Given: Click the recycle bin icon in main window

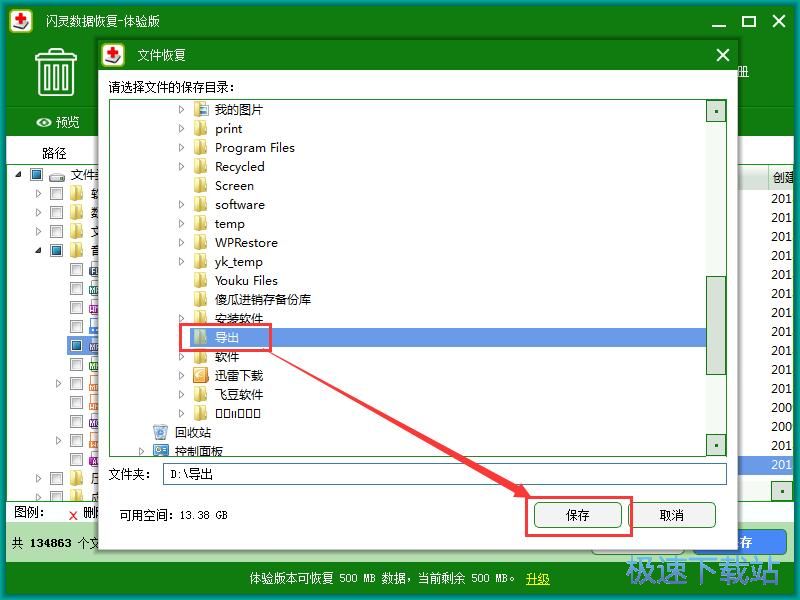Looking at the screenshot, I should [56, 72].
